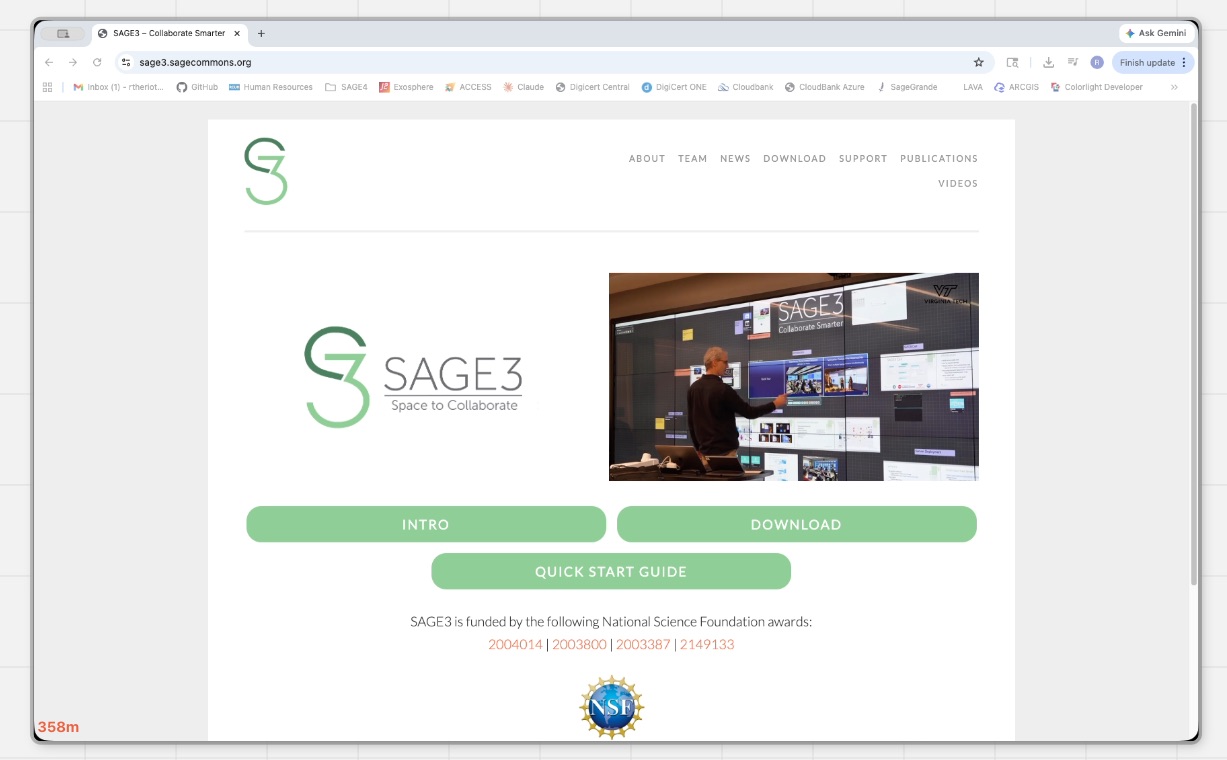Image resolution: width=1227 pixels, height=760 pixels.
Task: Open the Inbox Gmail bookmark
Action: (x=119, y=87)
